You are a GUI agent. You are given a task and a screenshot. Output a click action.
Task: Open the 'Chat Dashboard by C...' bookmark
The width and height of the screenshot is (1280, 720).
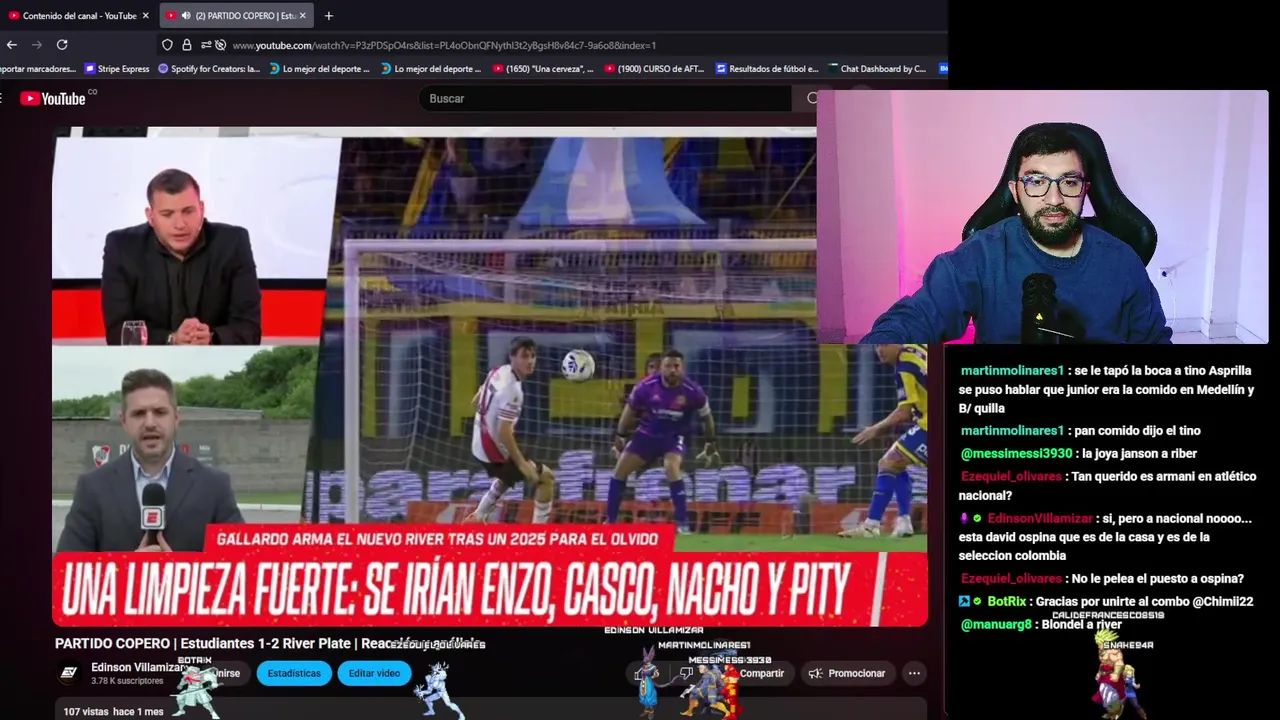(x=877, y=69)
